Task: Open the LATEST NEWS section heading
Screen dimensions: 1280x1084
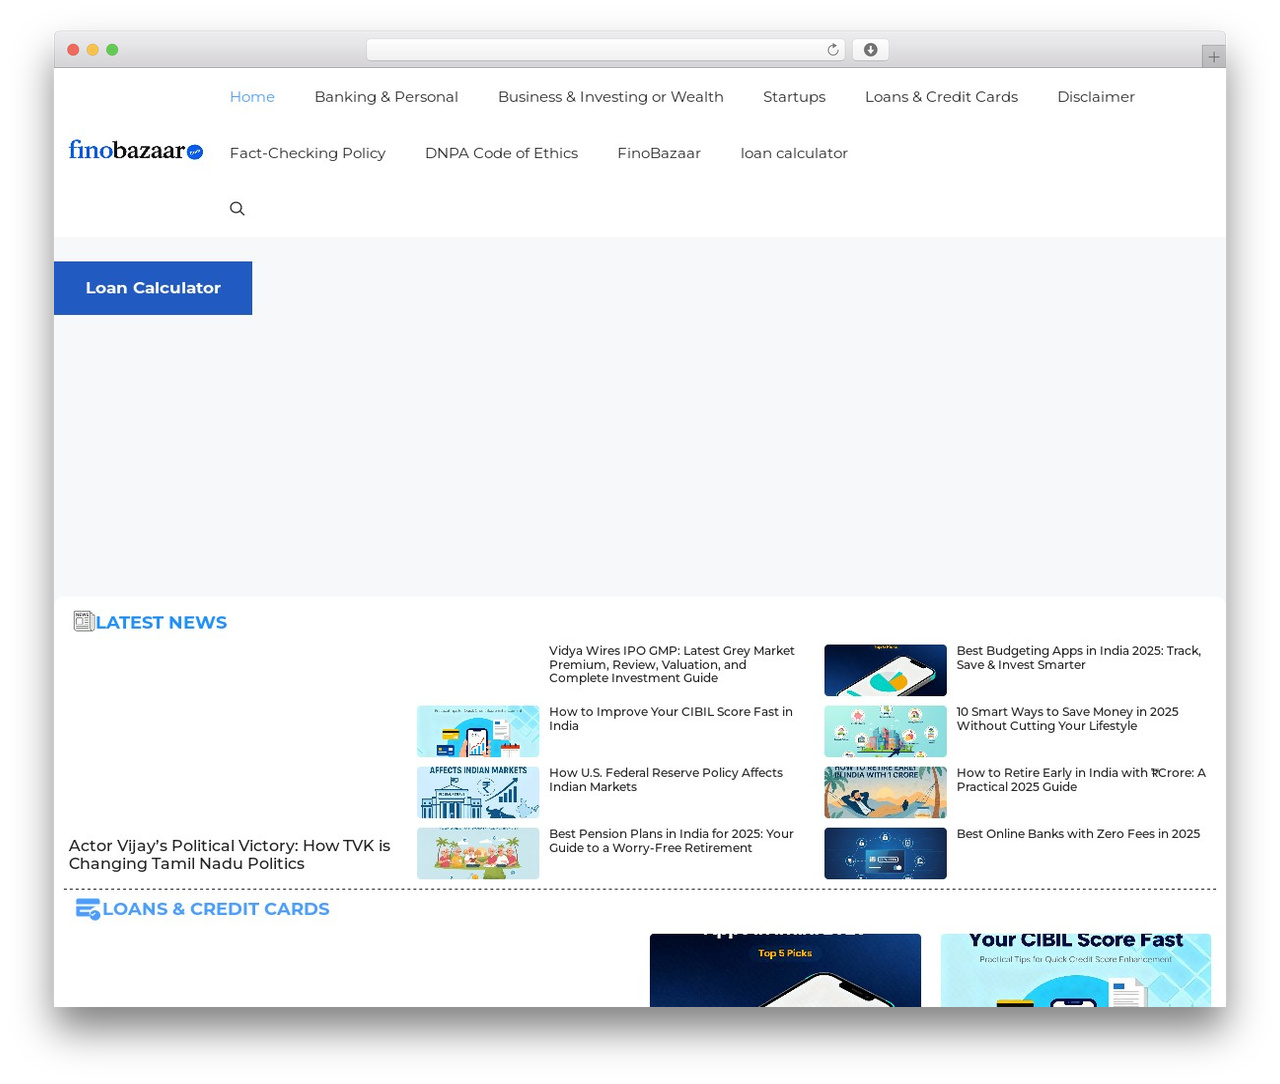Action: (x=161, y=622)
